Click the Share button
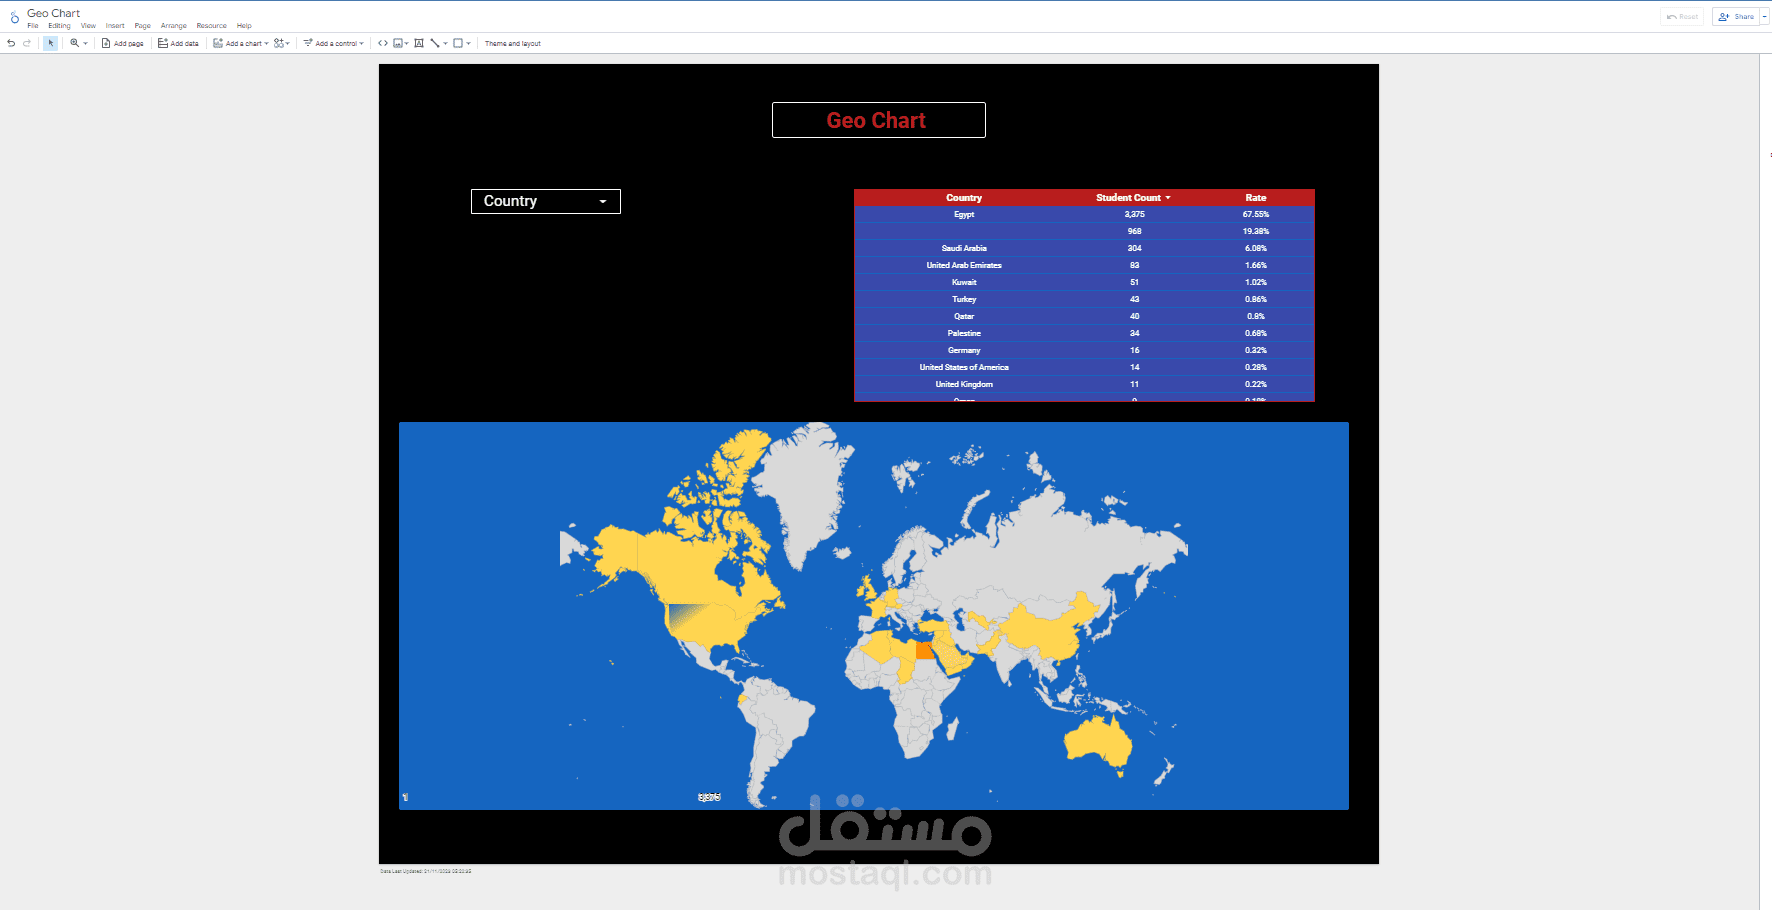The image size is (1772, 910). tap(1736, 17)
